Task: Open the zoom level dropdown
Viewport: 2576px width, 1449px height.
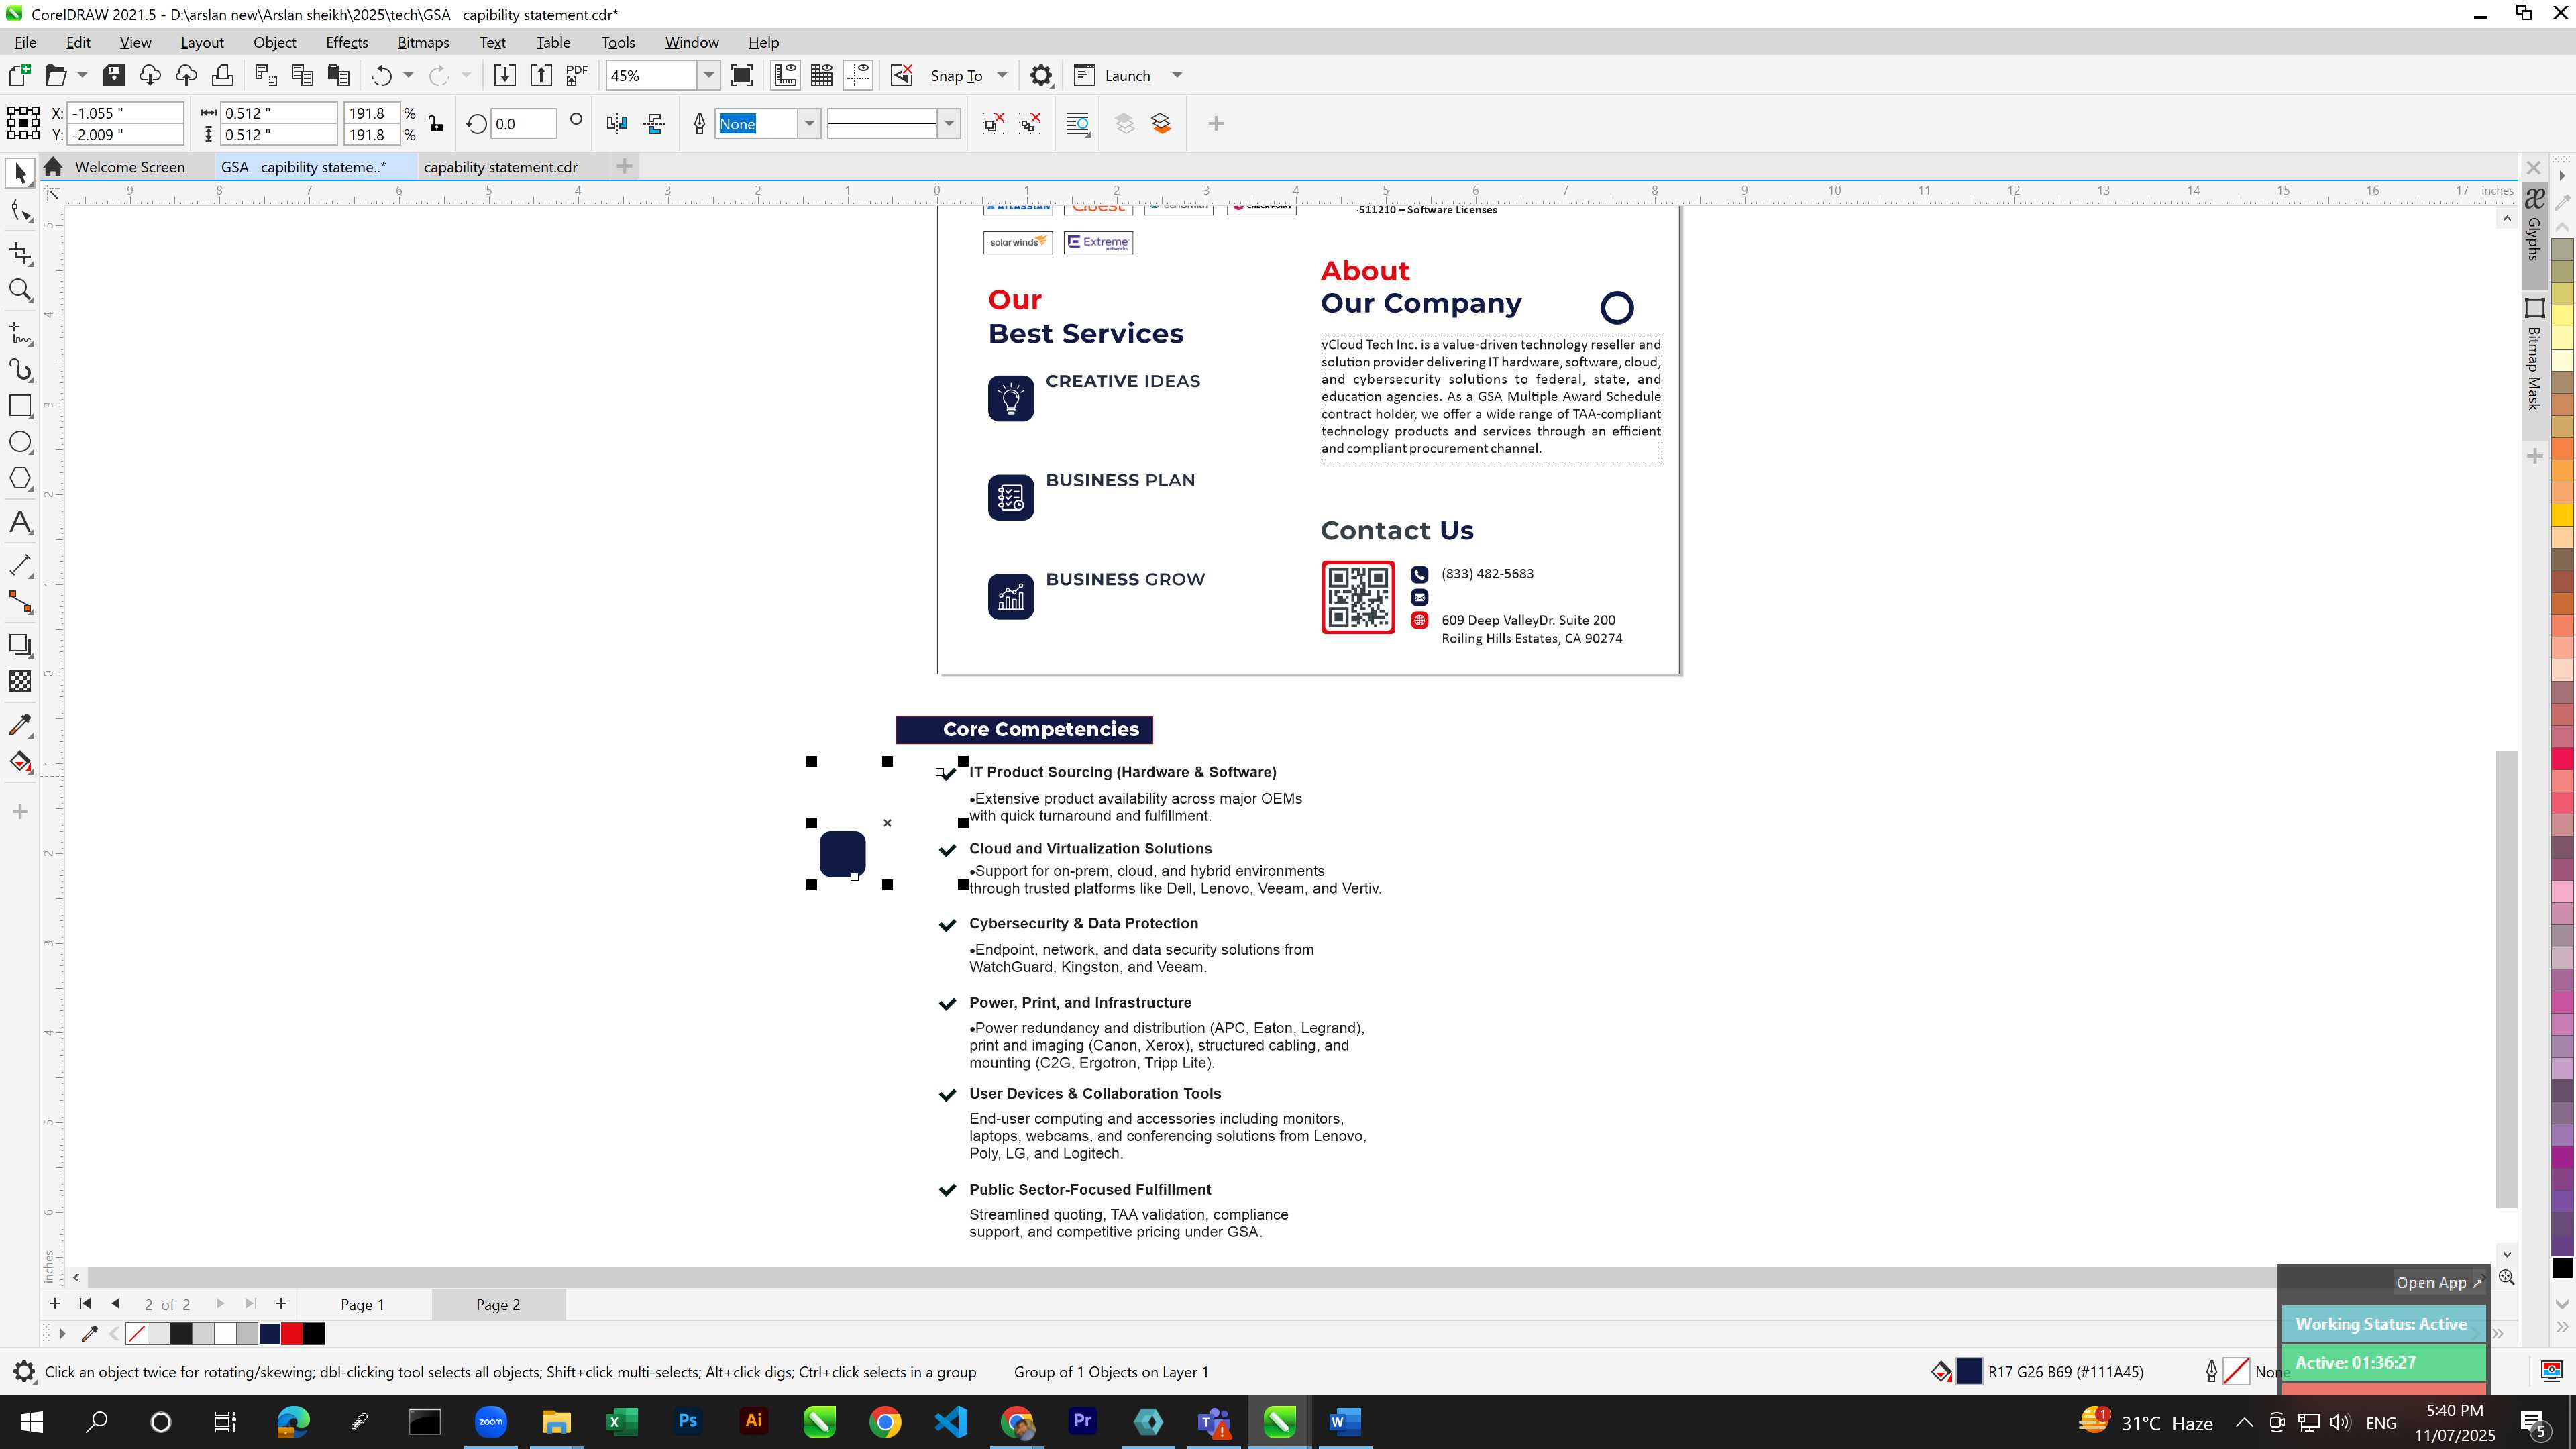Action: coord(709,76)
